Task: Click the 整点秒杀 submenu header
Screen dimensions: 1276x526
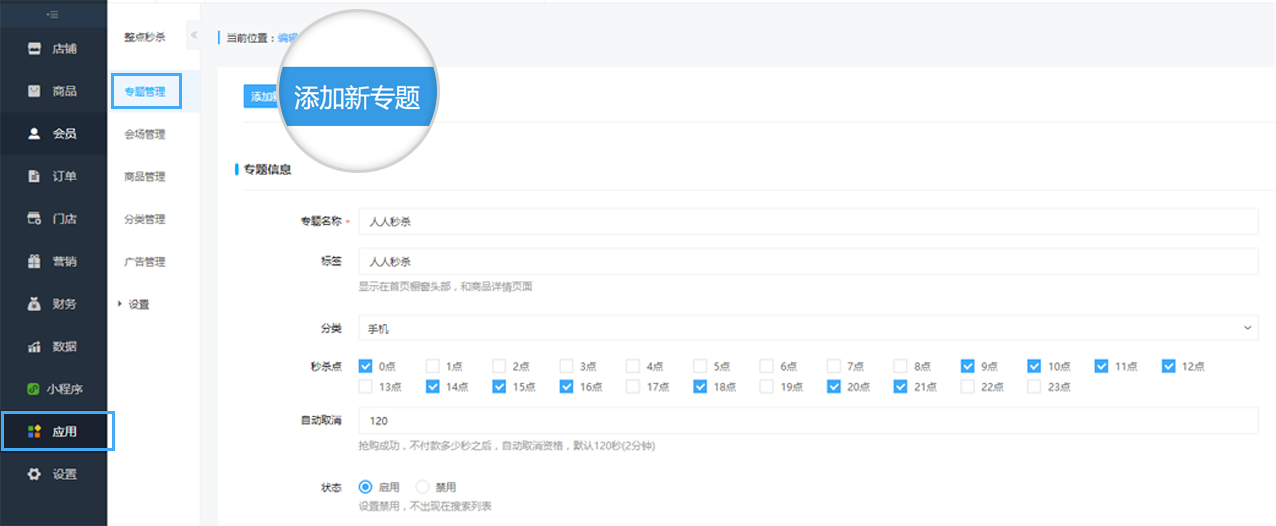Action: 145,37
